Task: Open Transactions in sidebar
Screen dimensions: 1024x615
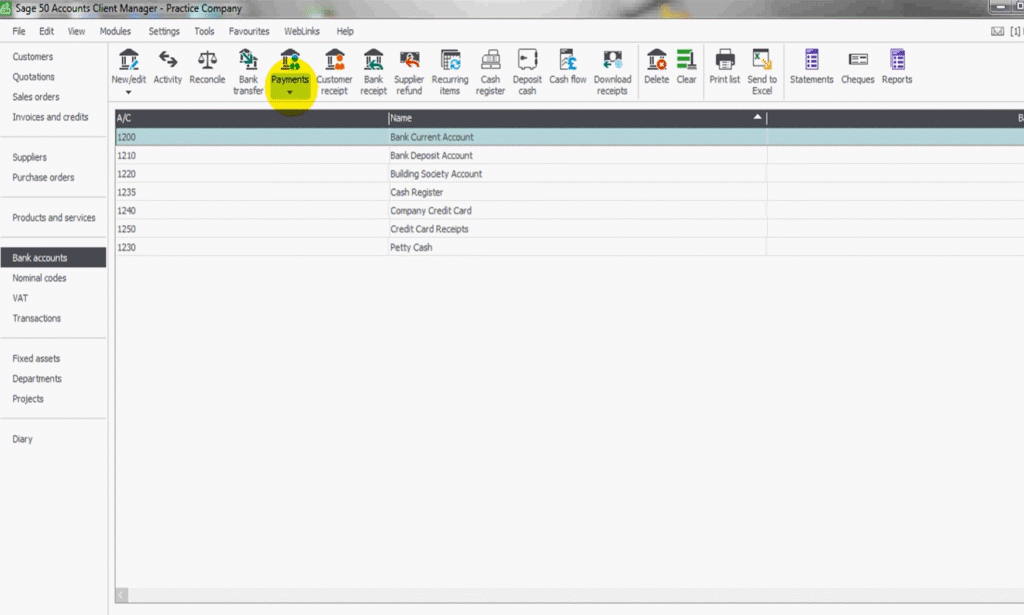Action: 37,319
